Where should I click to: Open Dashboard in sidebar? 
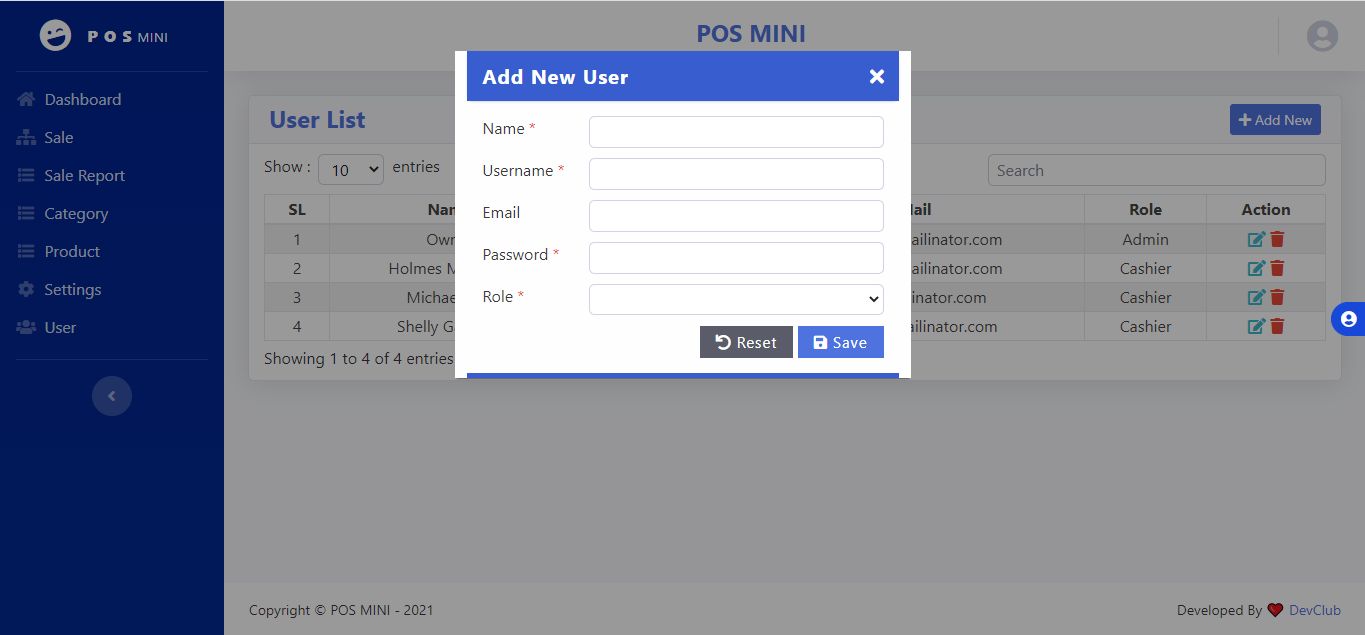(82, 100)
